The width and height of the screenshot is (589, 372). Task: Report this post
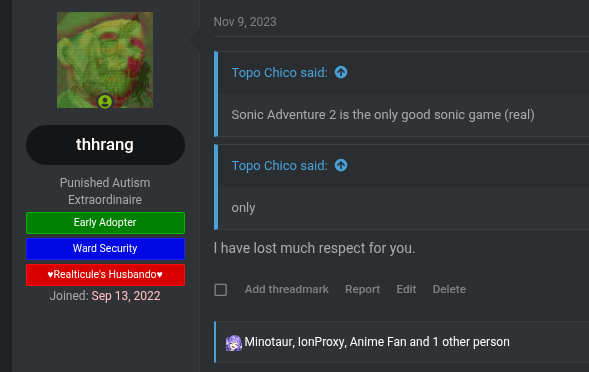tap(362, 289)
